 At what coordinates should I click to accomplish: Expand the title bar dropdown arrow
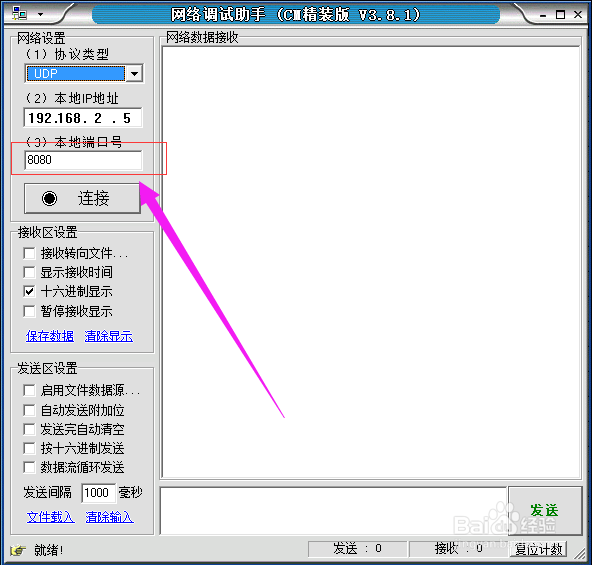pyautogui.click(x=40, y=15)
